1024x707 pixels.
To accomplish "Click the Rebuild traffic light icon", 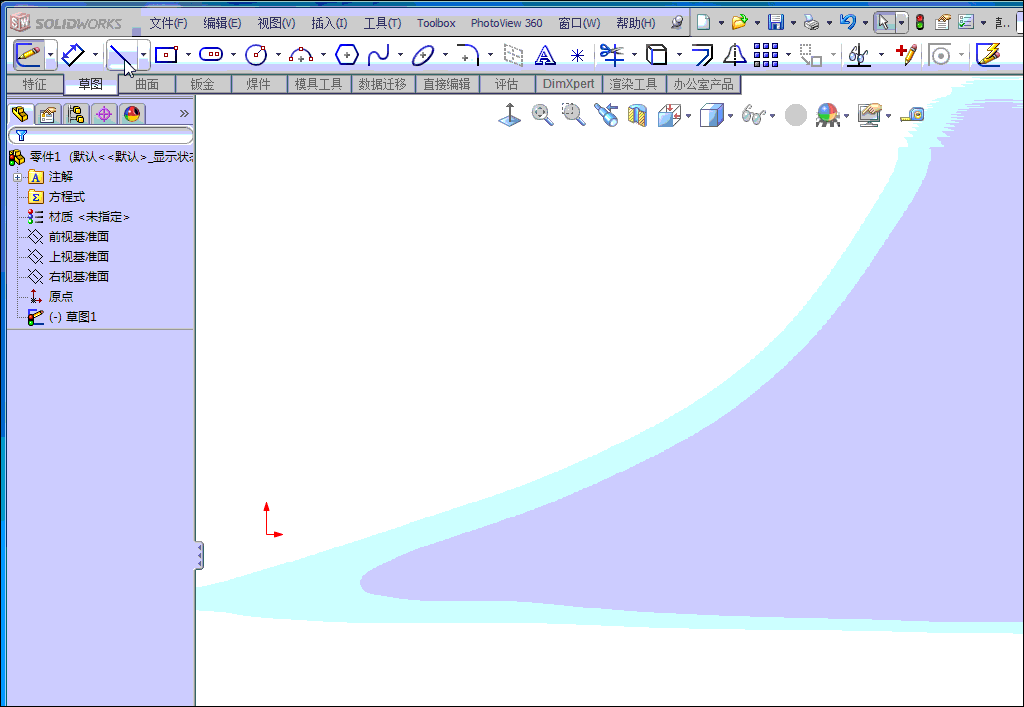I will click(920, 23).
